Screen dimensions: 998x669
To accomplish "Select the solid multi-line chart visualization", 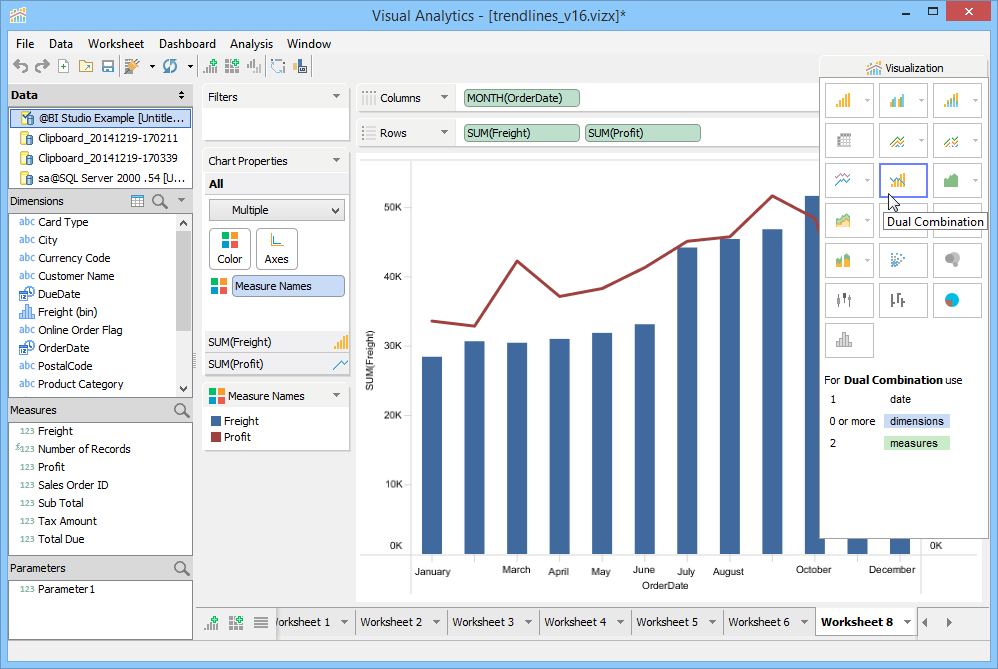I will [897, 141].
